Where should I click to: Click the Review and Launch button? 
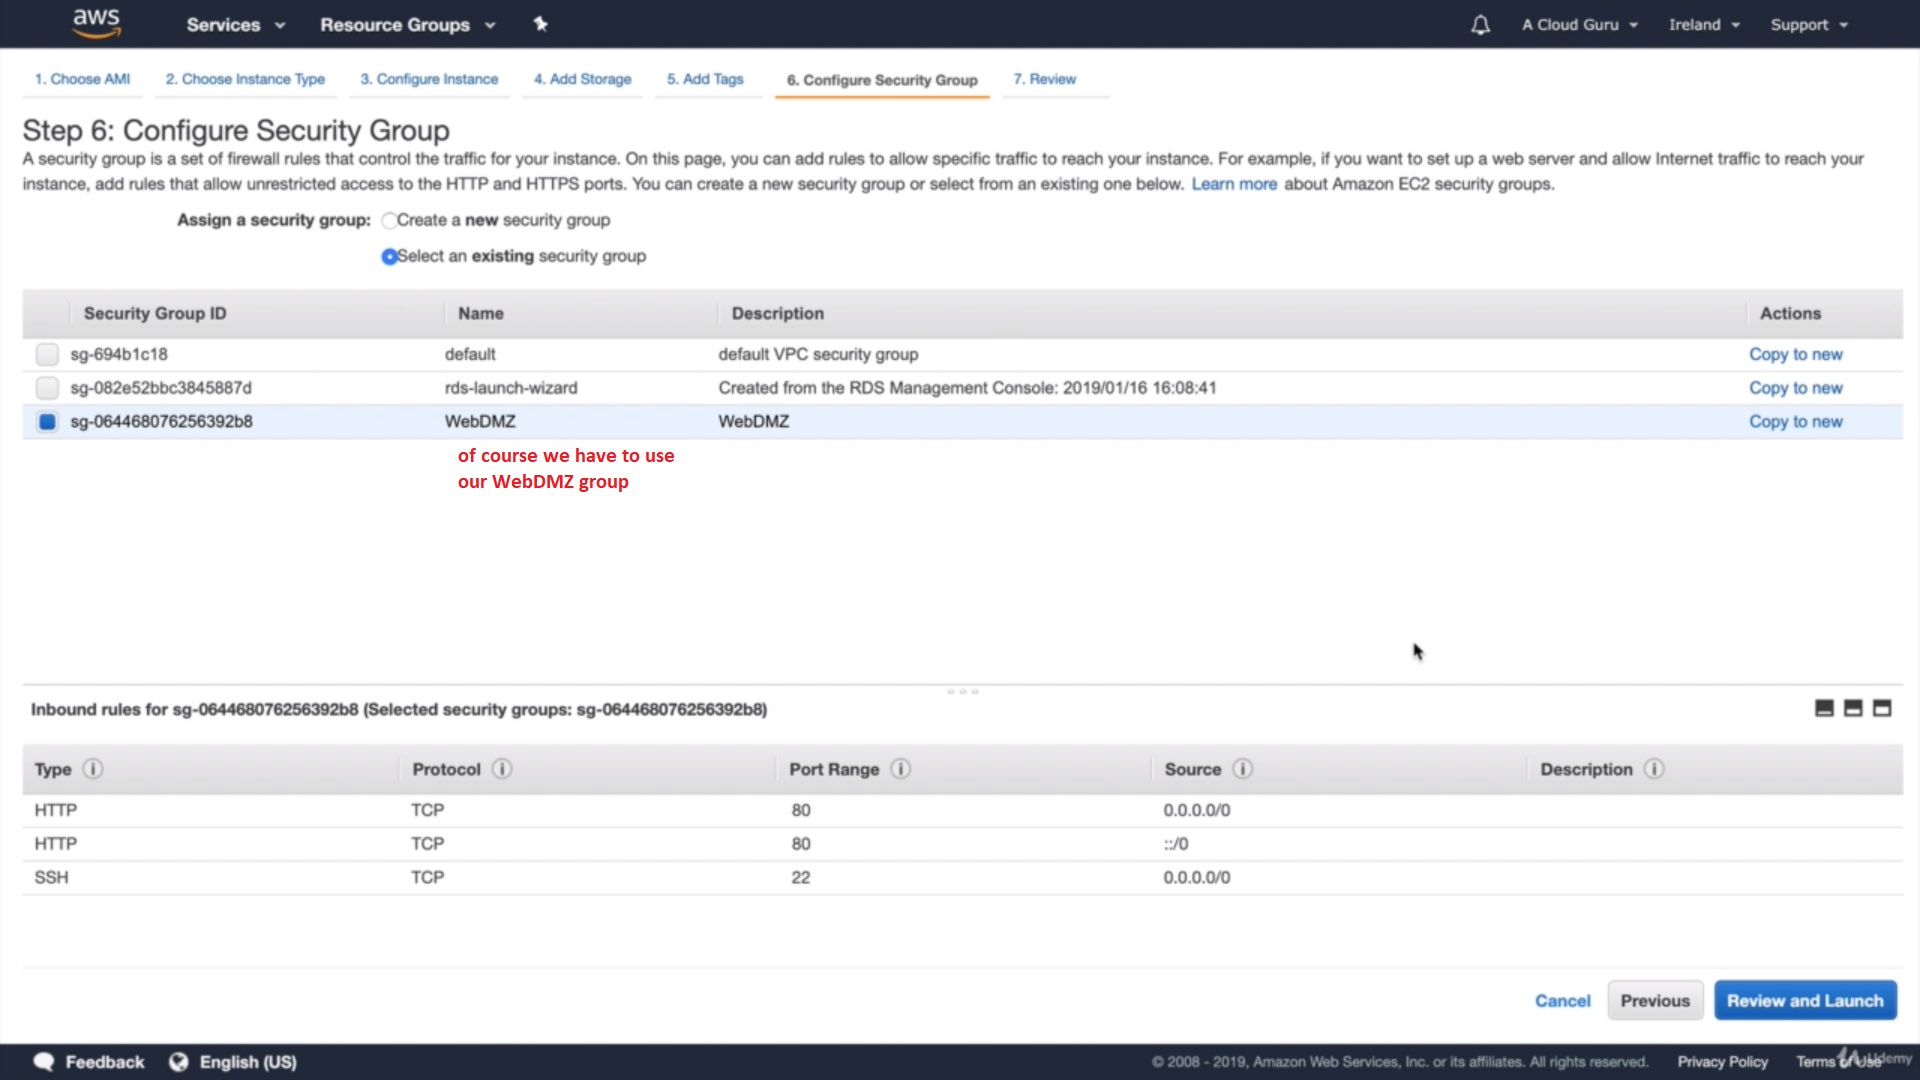click(1804, 1001)
